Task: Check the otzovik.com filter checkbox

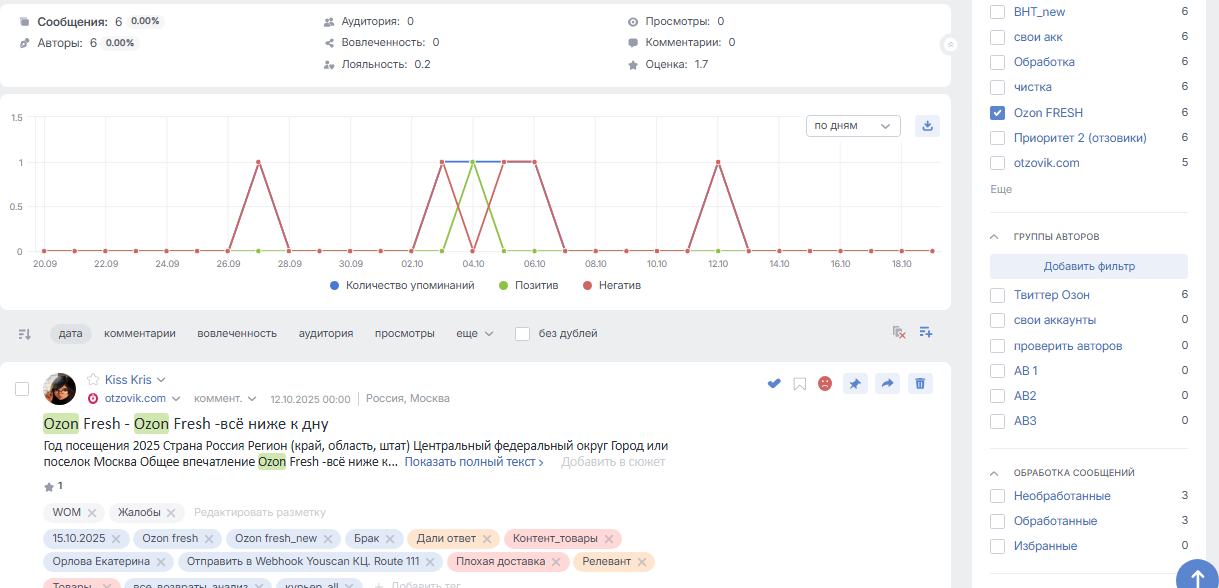Action: coord(997,163)
